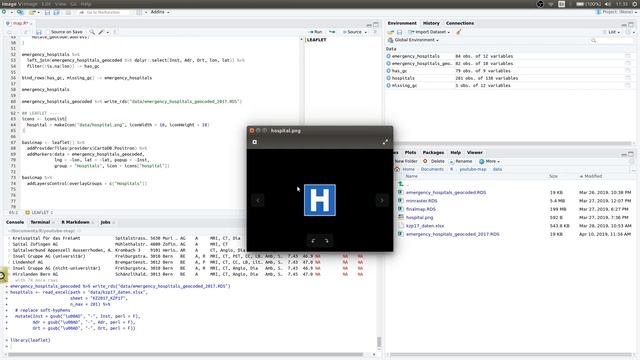The image size is (640, 360).
Task: Switch to the Environment tab
Action: click(x=402, y=23)
